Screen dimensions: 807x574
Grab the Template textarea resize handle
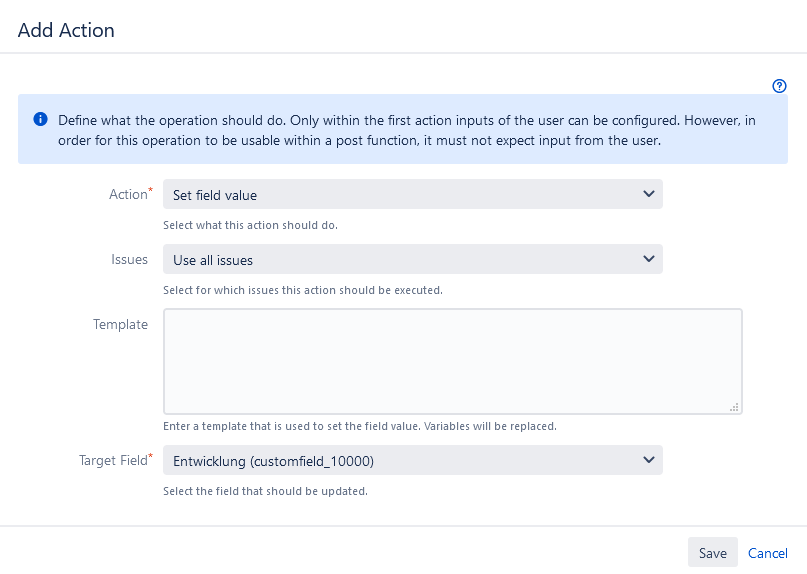(734, 407)
